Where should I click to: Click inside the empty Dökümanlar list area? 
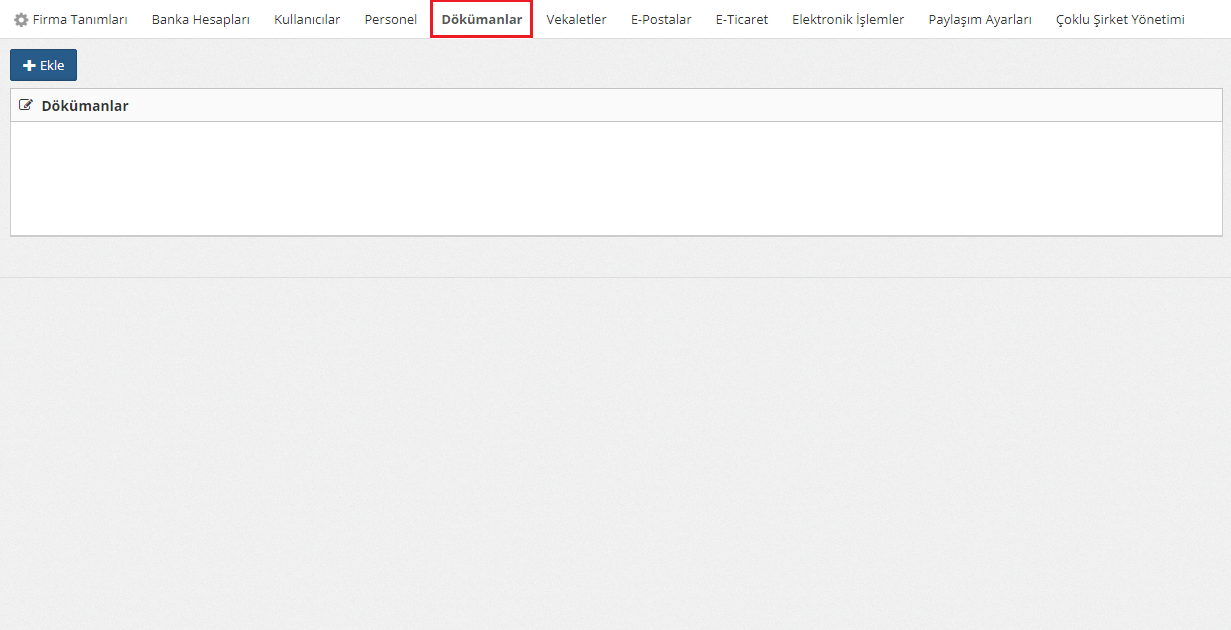616,178
